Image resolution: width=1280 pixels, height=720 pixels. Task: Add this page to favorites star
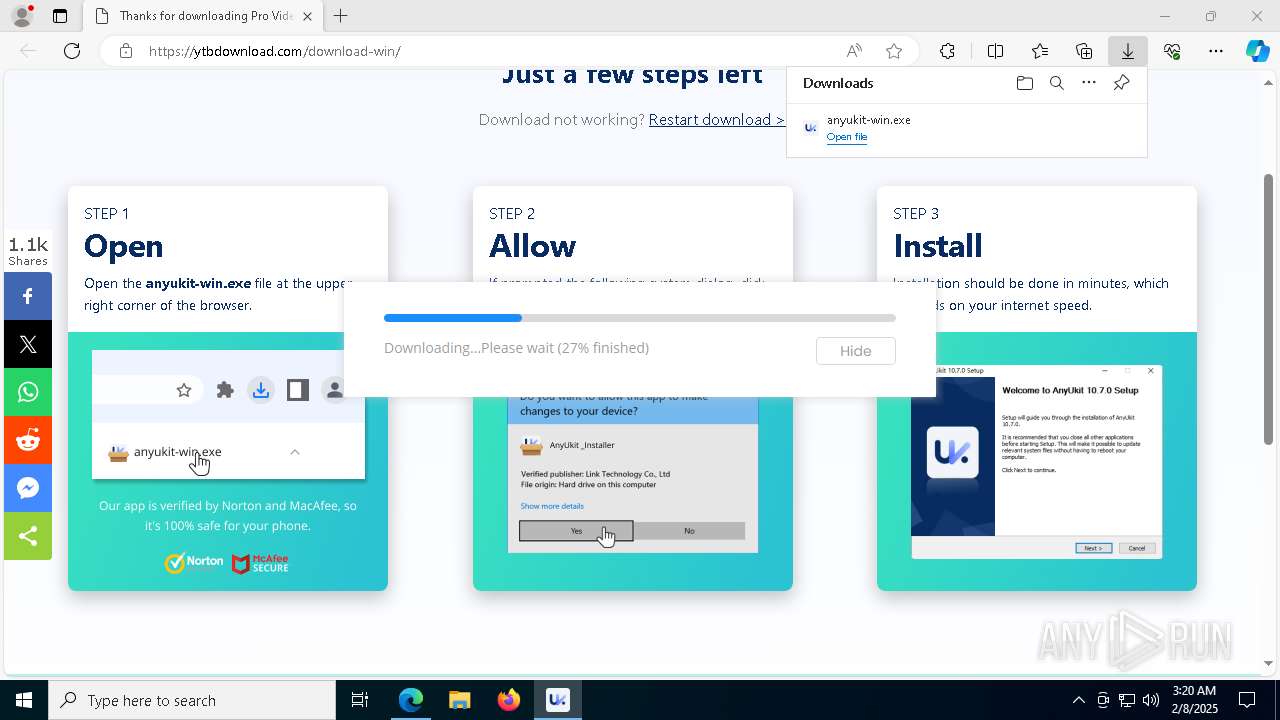point(894,51)
